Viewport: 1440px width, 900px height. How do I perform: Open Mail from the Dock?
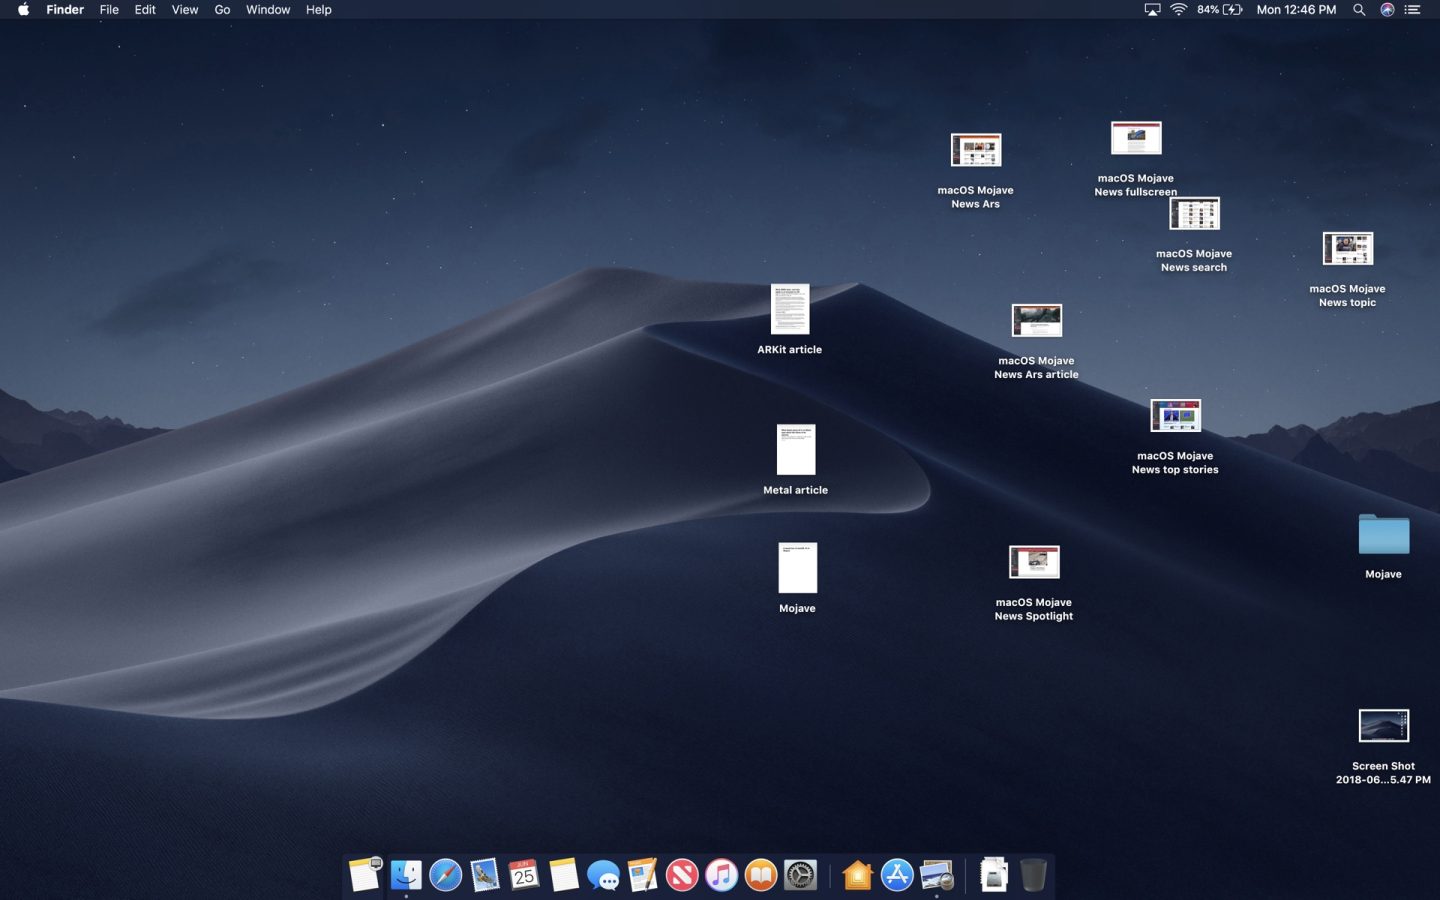point(483,875)
